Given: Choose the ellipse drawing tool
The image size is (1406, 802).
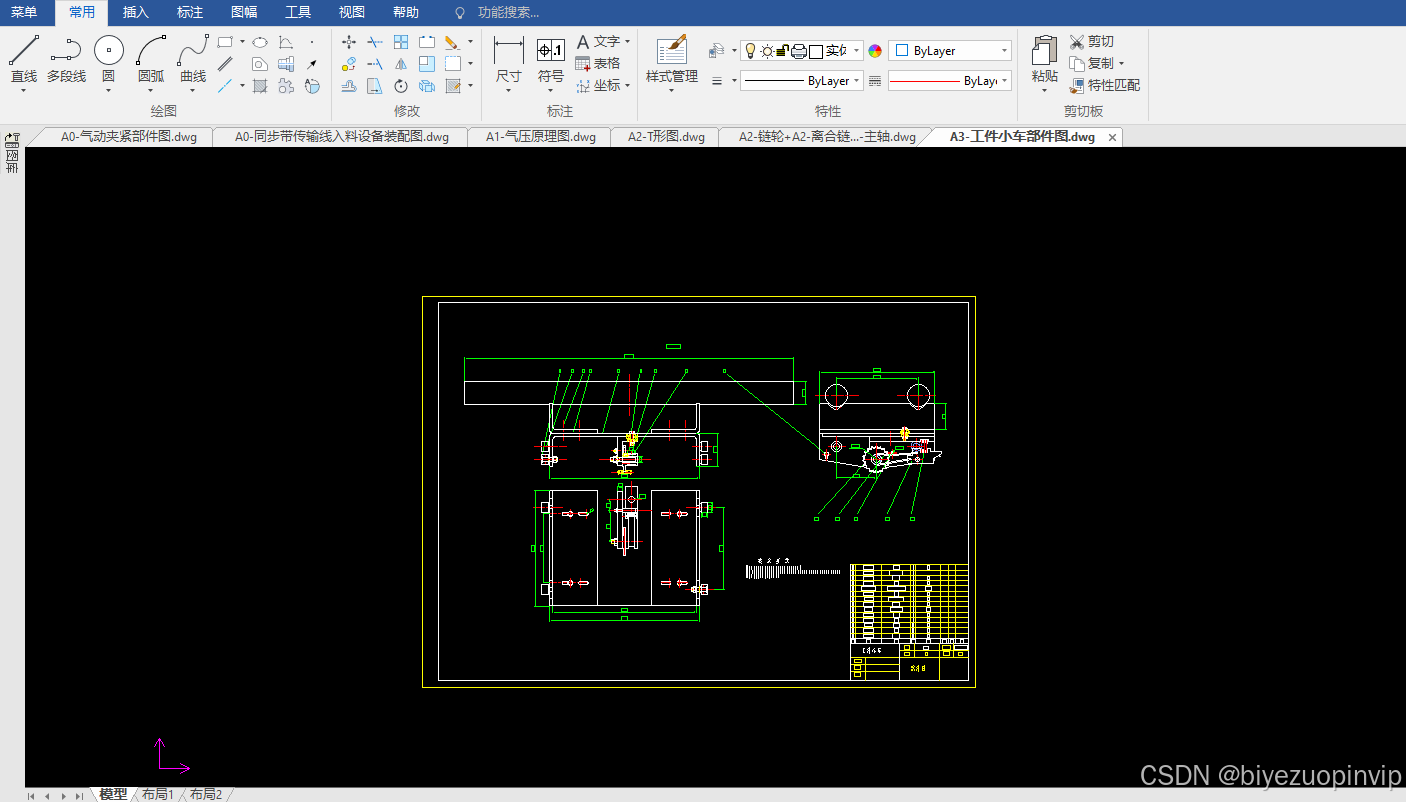Looking at the screenshot, I should 260,42.
